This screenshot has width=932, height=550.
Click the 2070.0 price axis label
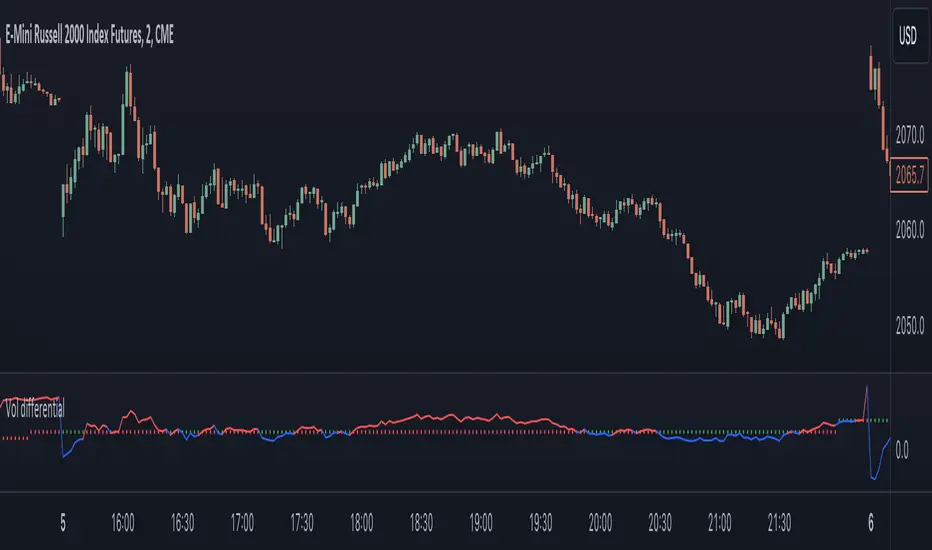pos(910,135)
